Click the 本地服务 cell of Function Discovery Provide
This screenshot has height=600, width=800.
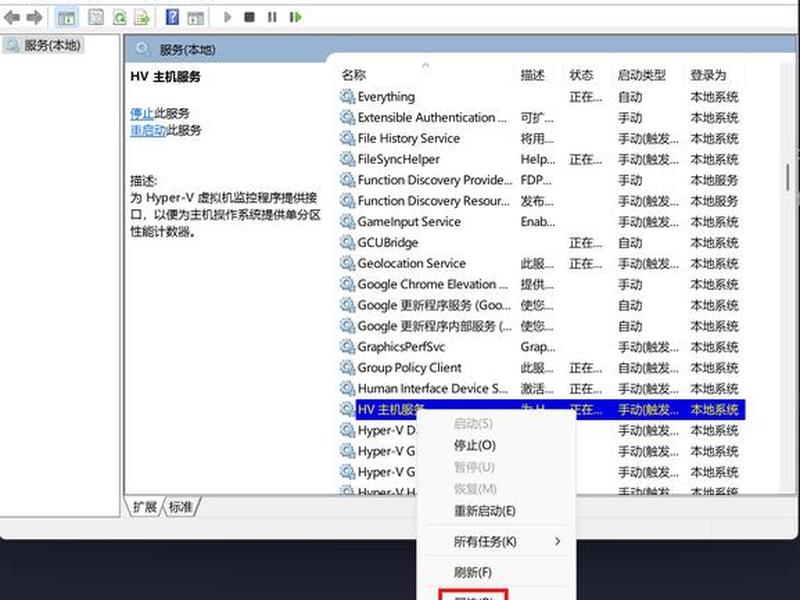[x=714, y=180]
